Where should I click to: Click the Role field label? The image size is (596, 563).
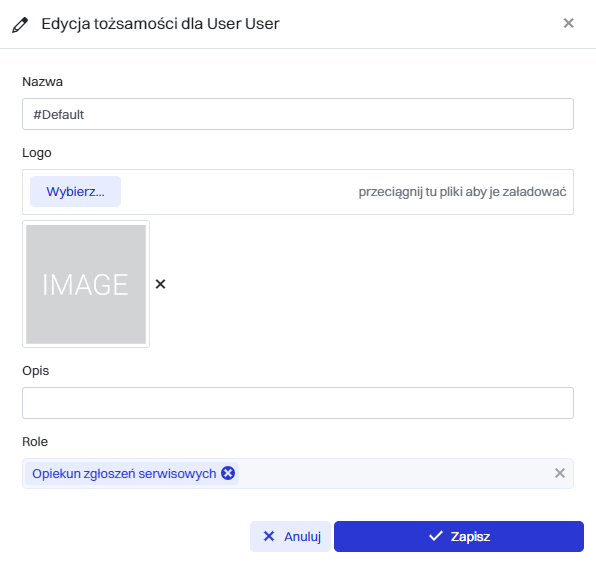click(x=35, y=442)
